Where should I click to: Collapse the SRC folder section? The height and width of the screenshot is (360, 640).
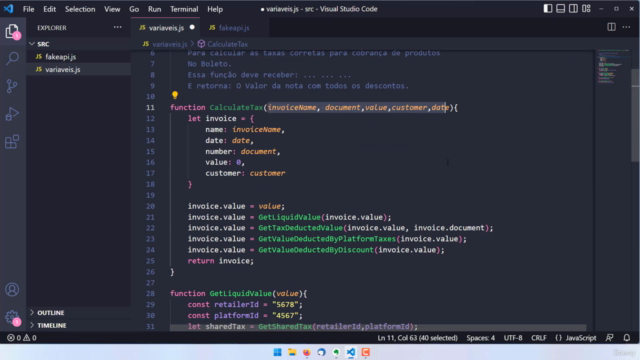click(78, 44)
